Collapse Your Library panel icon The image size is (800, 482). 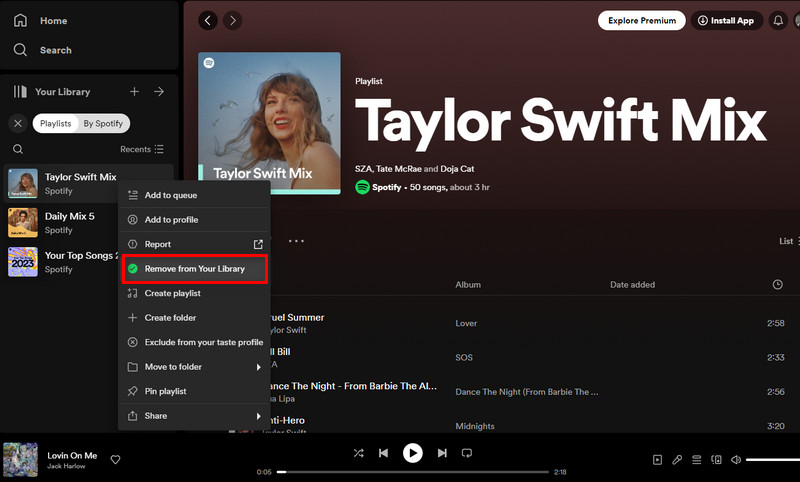pos(20,92)
